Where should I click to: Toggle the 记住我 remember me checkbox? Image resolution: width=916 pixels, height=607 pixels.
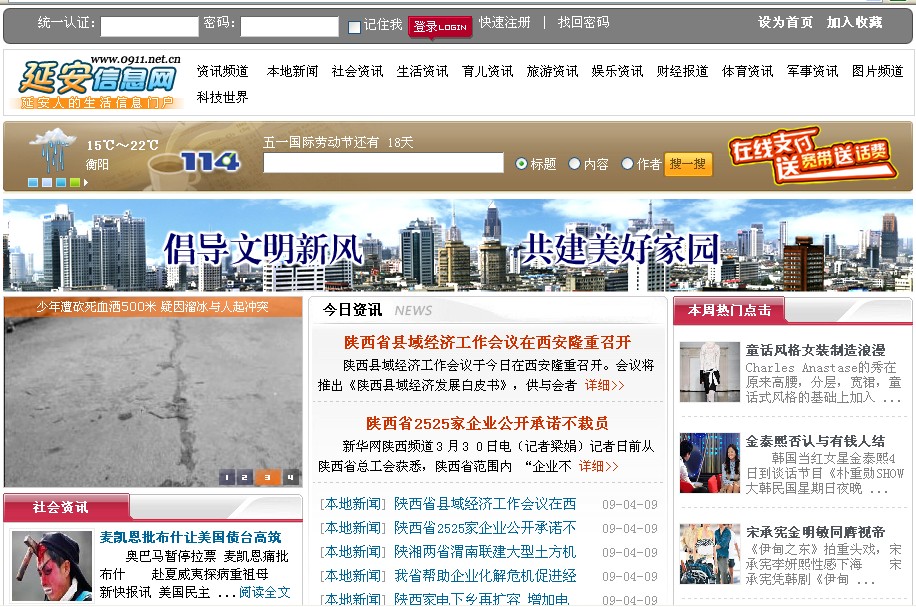354,27
